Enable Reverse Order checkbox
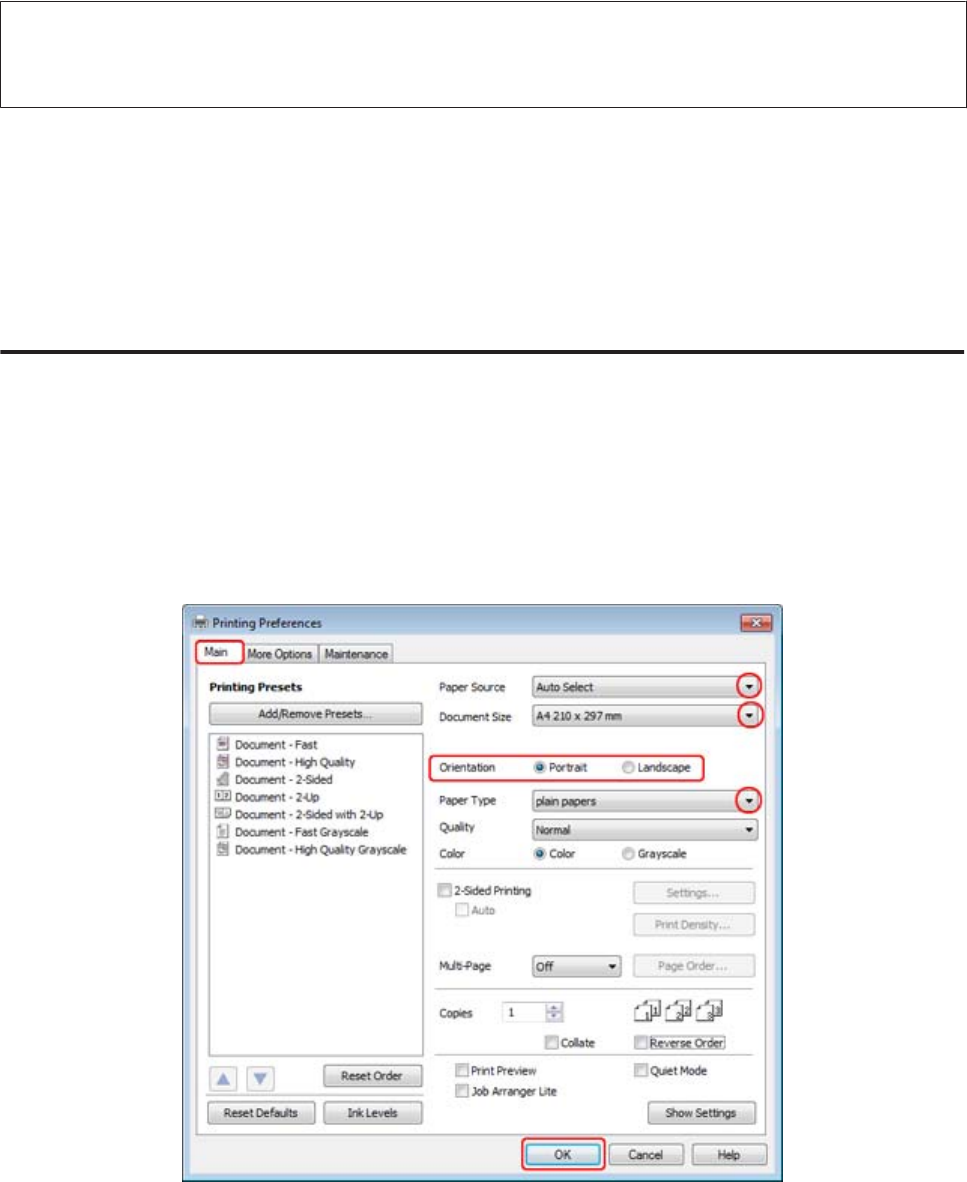Screen dimensions: 967x1182 click(x=641, y=1043)
